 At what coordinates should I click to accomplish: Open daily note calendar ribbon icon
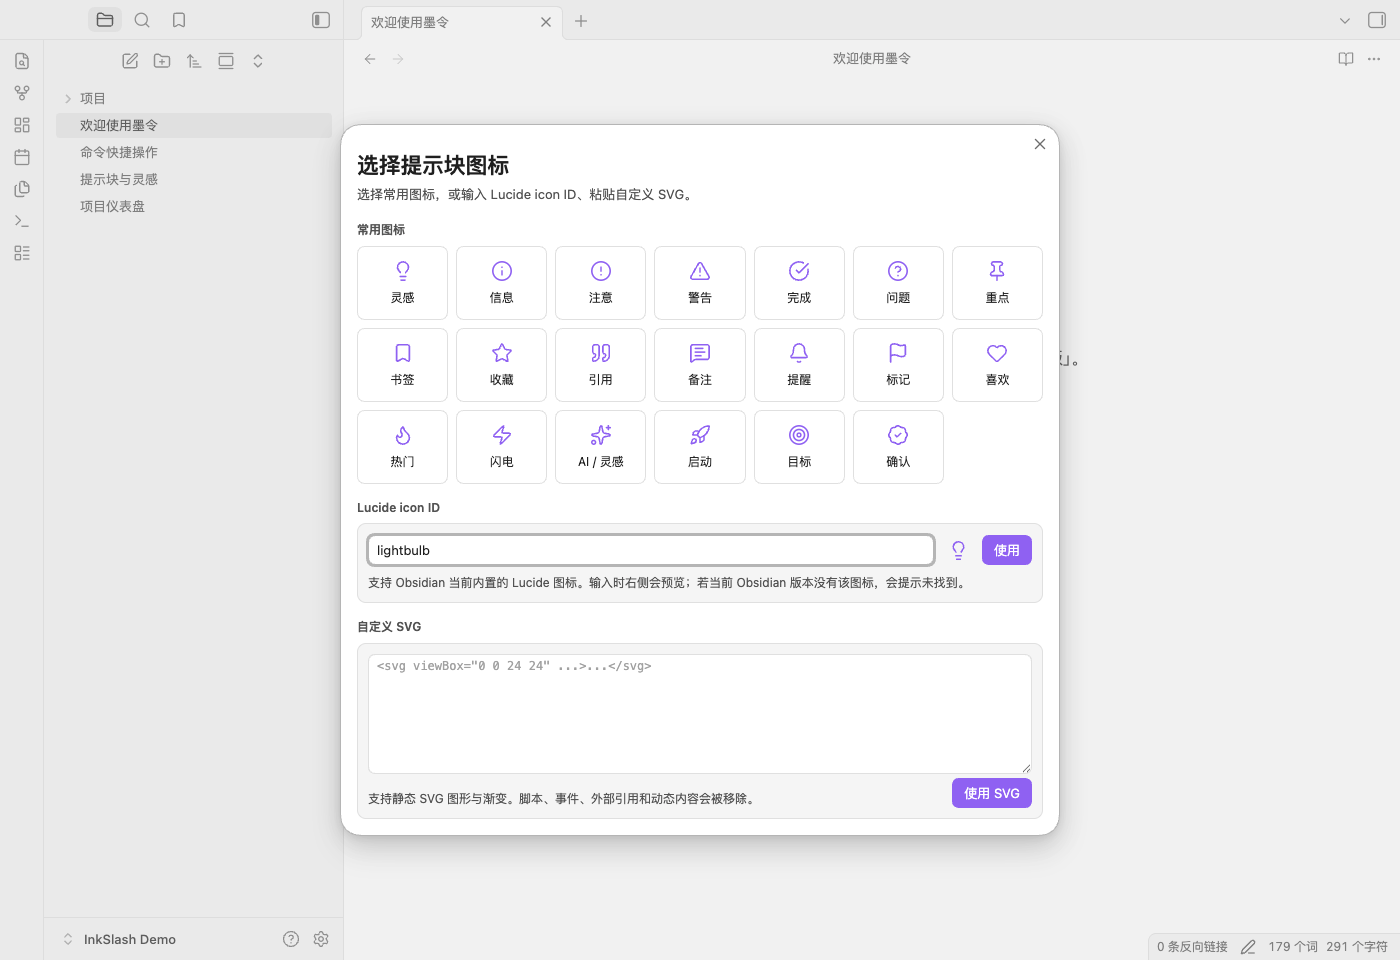tap(22, 157)
